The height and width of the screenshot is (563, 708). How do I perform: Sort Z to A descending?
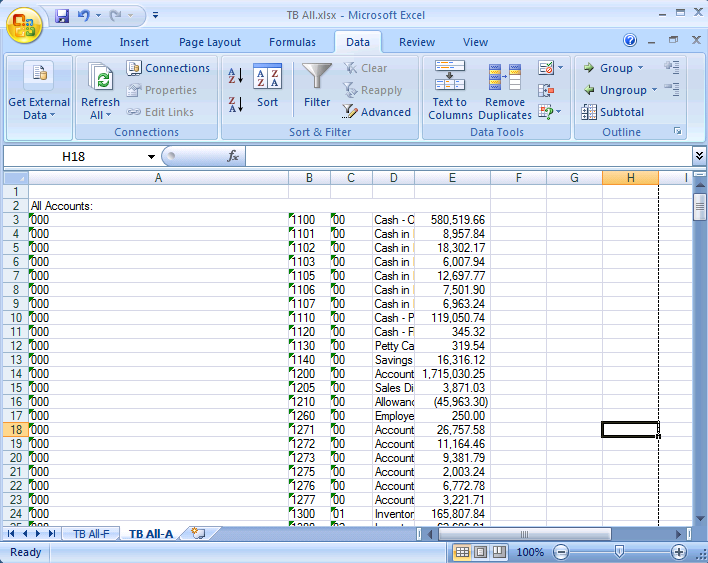236,104
